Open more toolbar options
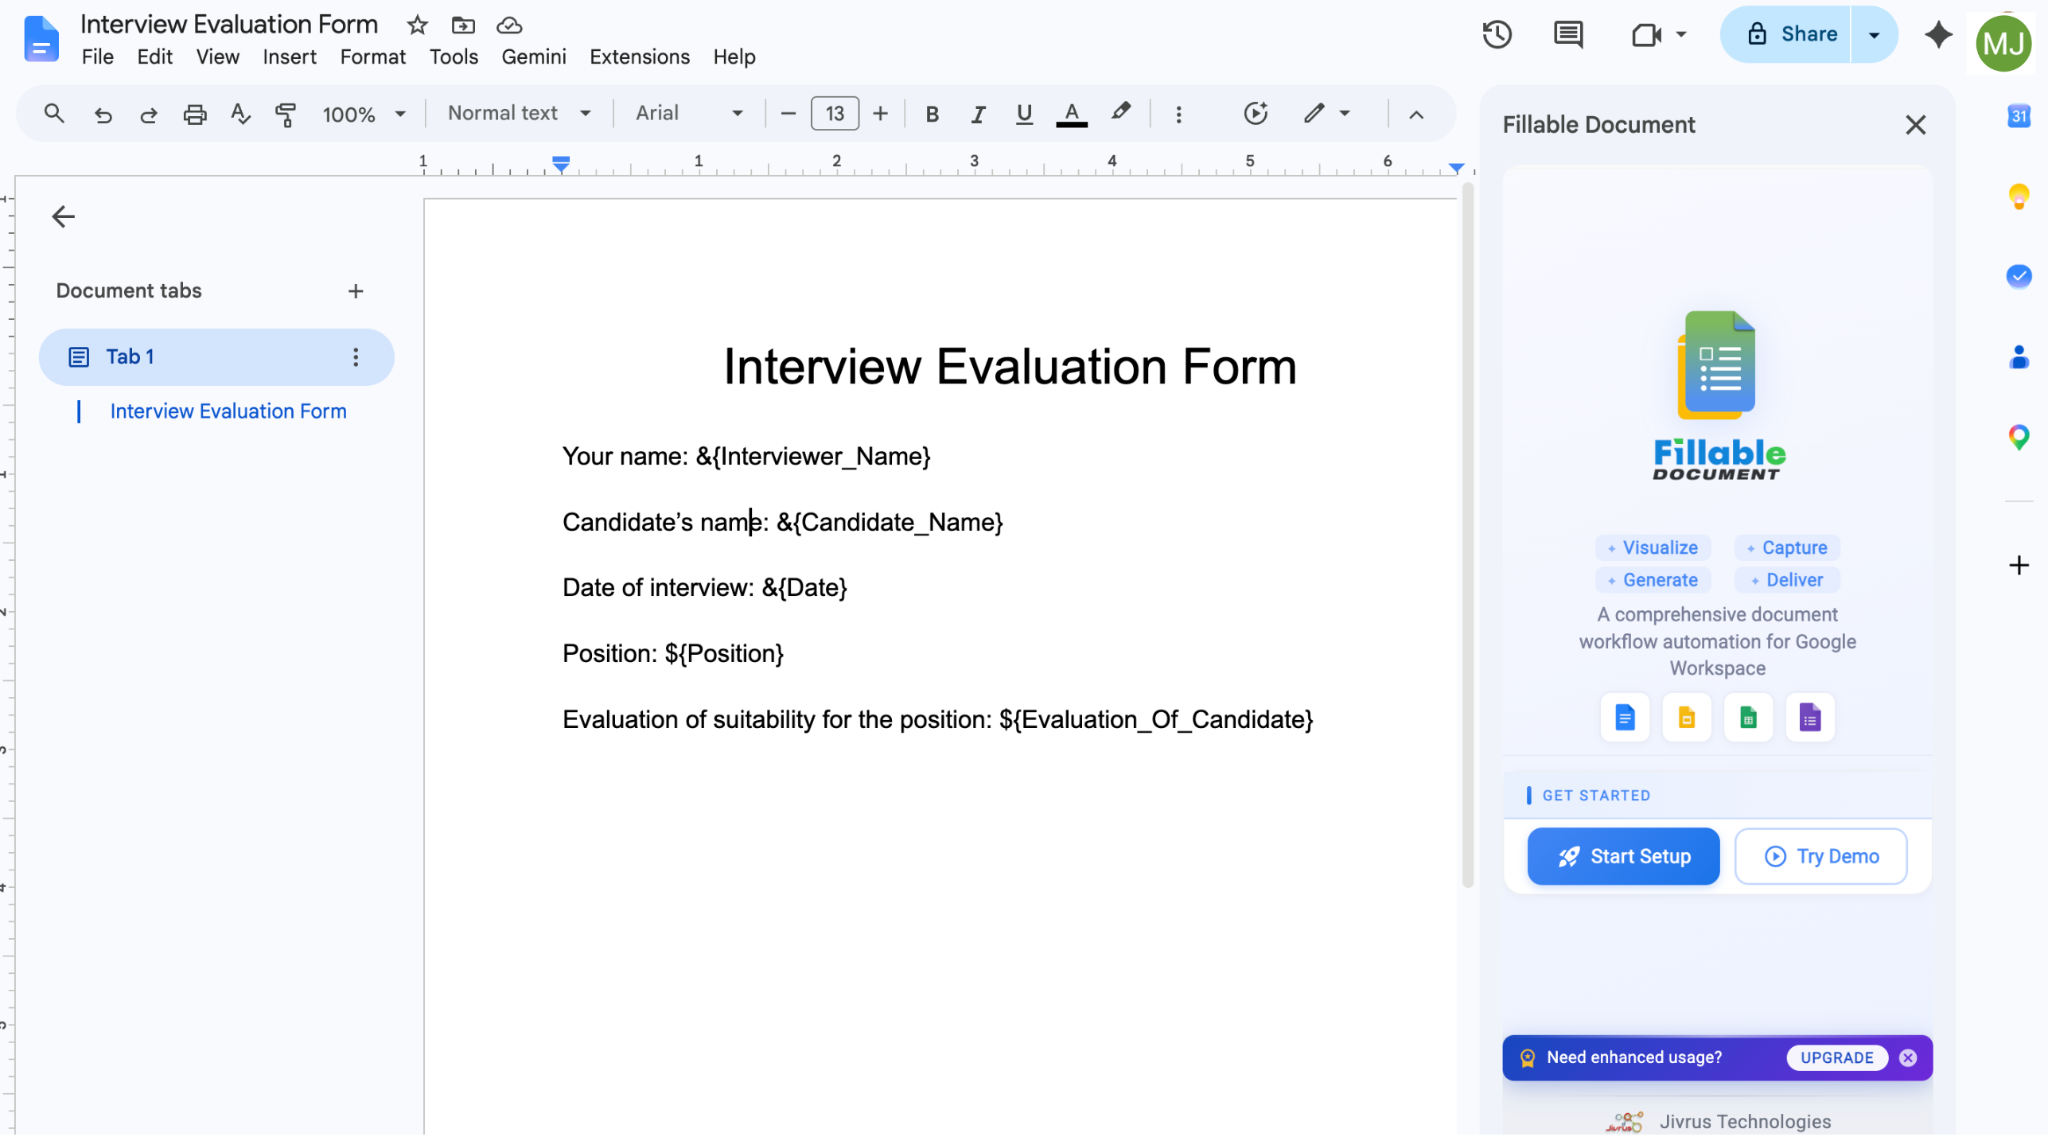 click(x=1179, y=114)
